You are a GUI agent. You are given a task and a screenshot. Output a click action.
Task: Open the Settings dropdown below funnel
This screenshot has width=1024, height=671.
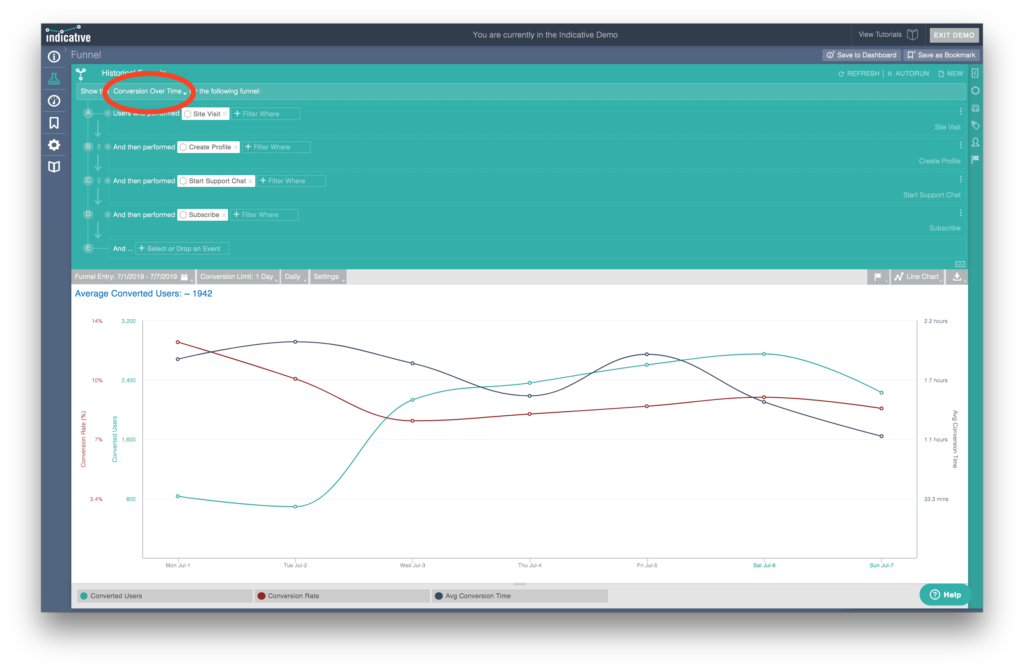(x=328, y=277)
